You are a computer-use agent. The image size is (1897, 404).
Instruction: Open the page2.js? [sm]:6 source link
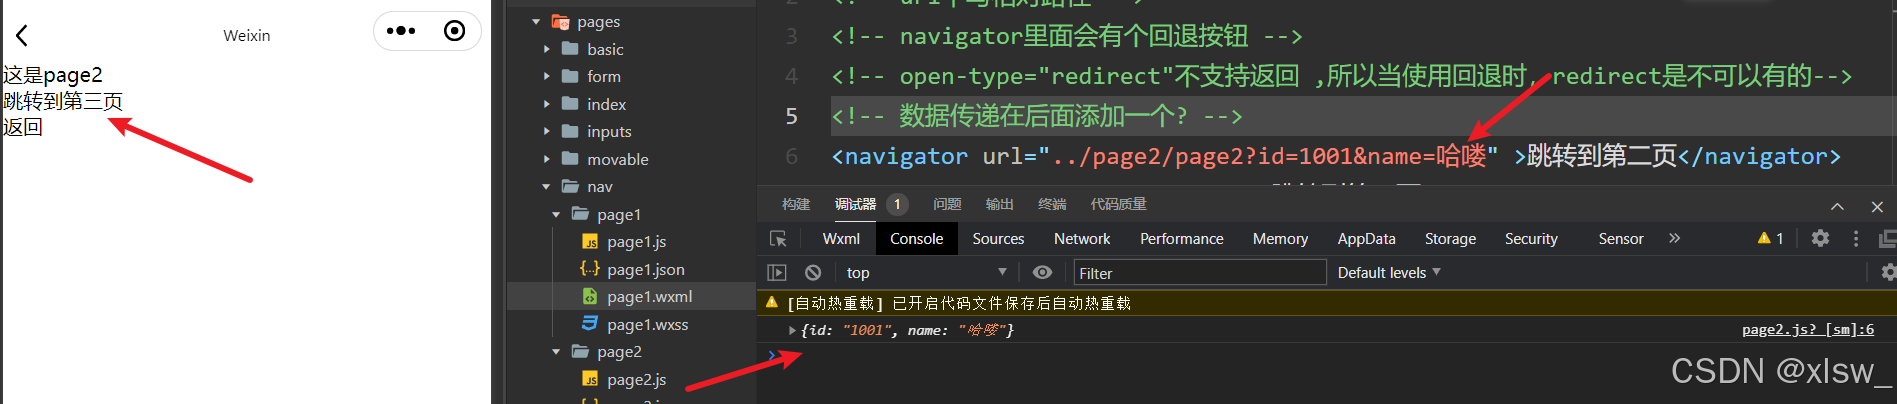(1807, 329)
